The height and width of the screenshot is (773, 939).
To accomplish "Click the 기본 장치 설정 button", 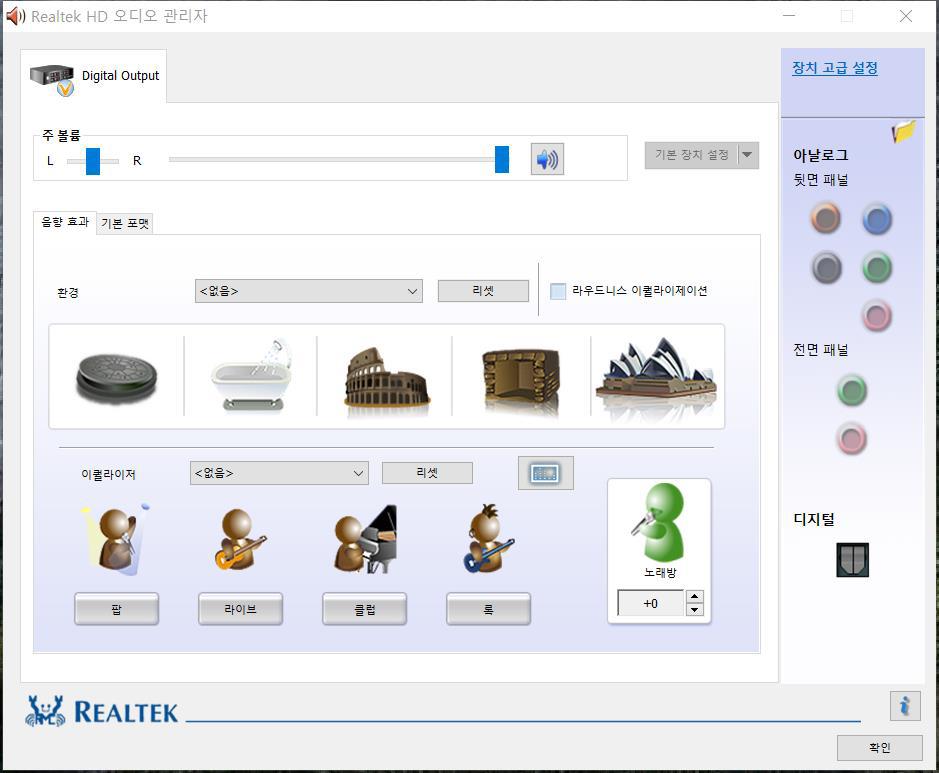I will tap(692, 155).
